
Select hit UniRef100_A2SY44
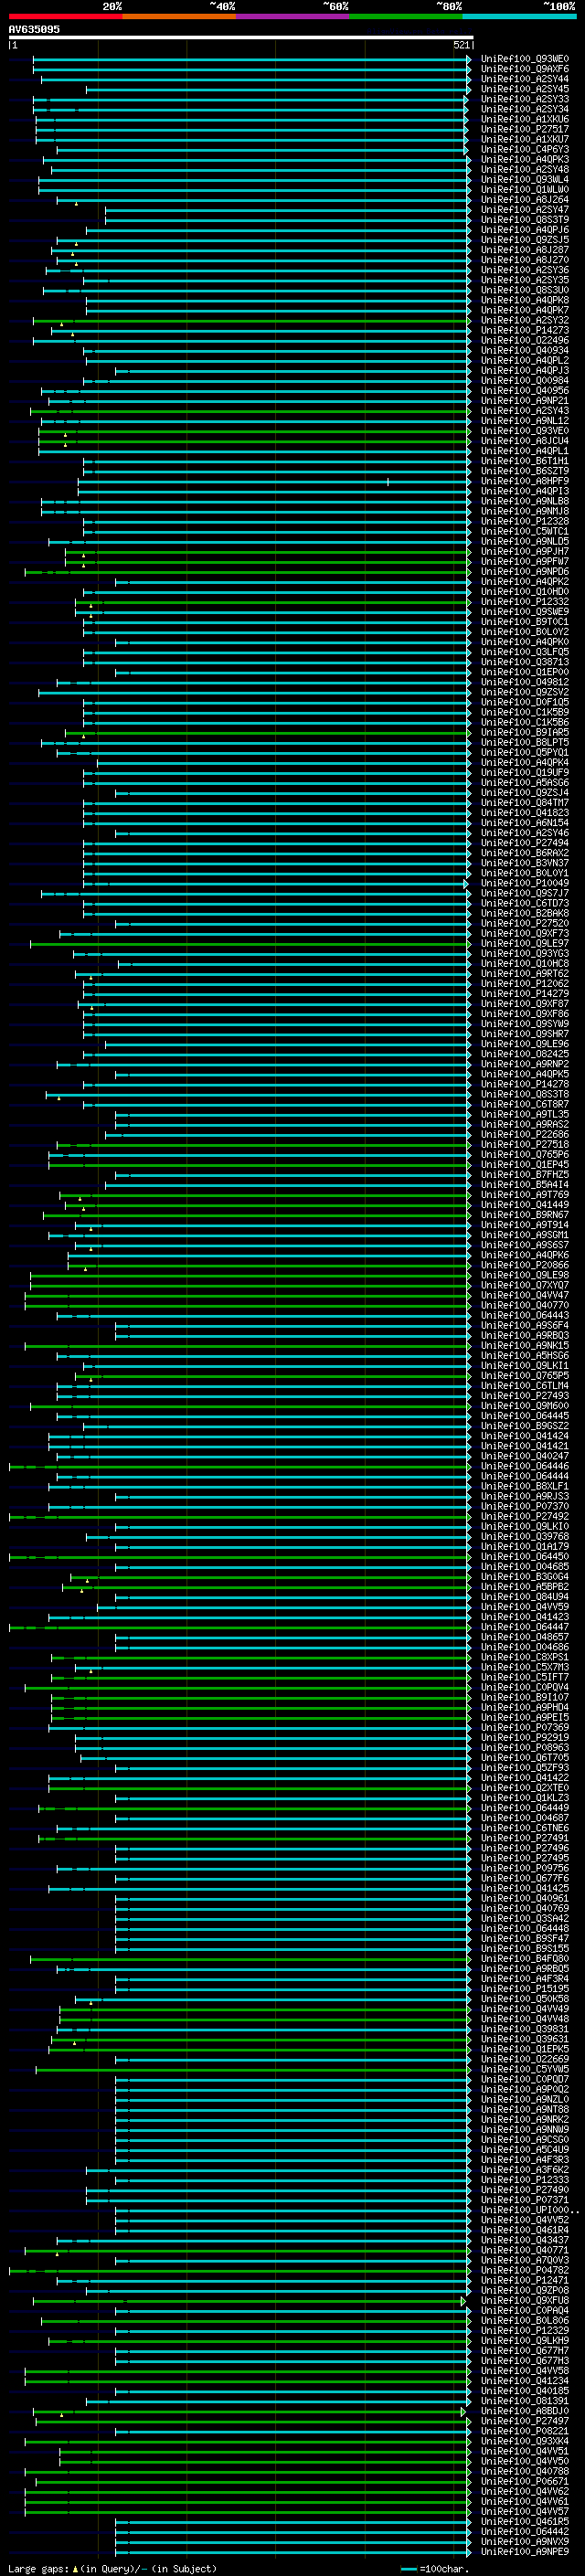coord(525,79)
